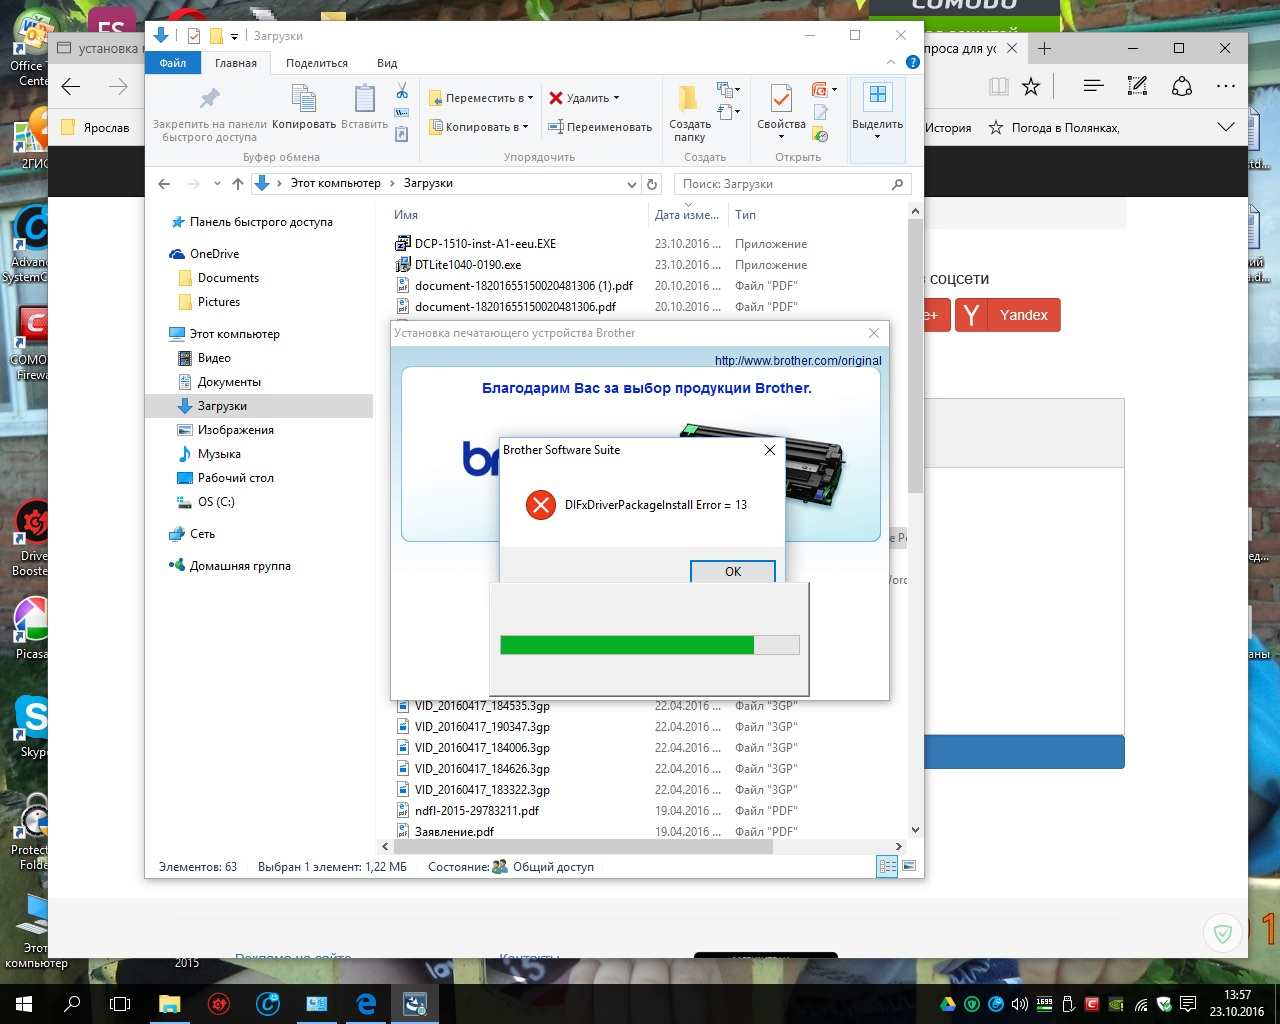Sort by the Имя column header
1280x1024 pixels.
coord(406,215)
